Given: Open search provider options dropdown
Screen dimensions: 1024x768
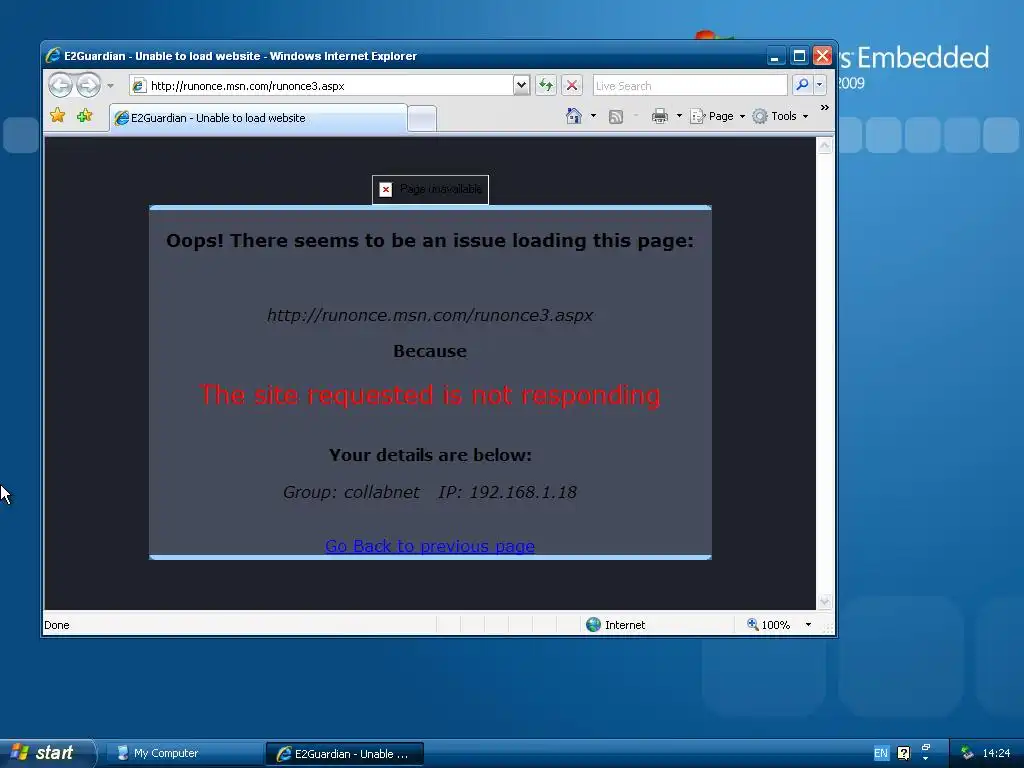Looking at the screenshot, I should tap(820, 85).
